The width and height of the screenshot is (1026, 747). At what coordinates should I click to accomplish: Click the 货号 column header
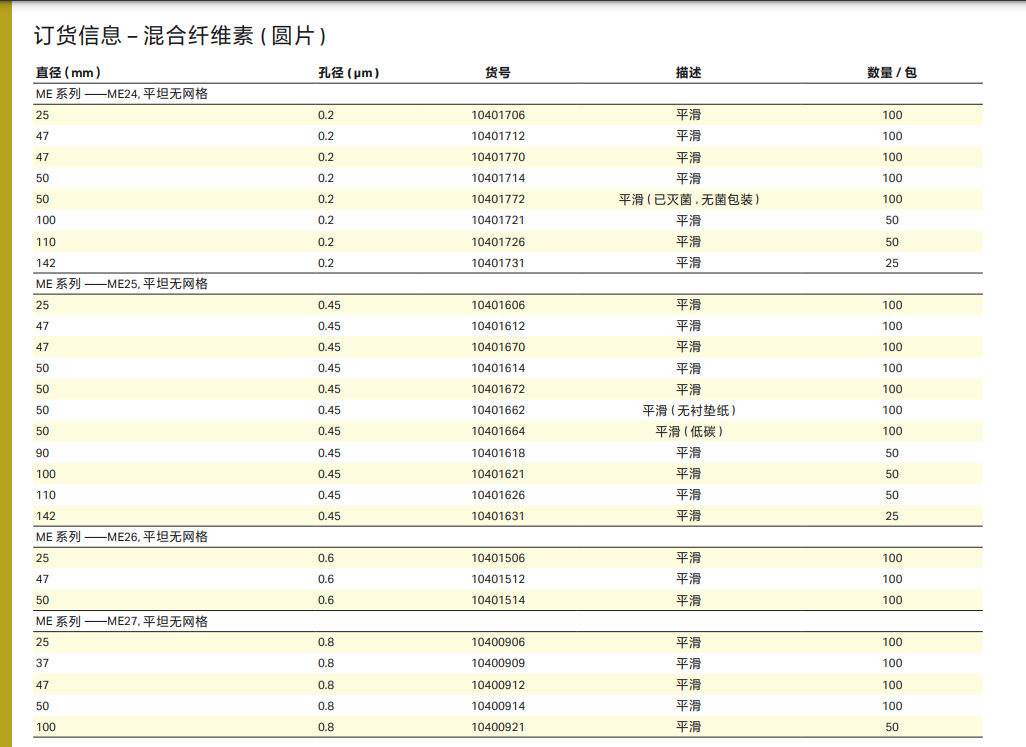click(x=498, y=73)
